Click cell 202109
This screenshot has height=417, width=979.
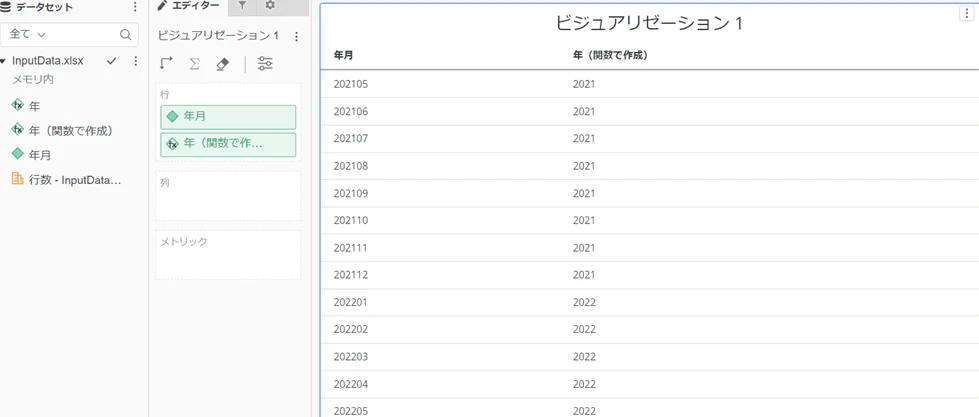[x=351, y=194]
